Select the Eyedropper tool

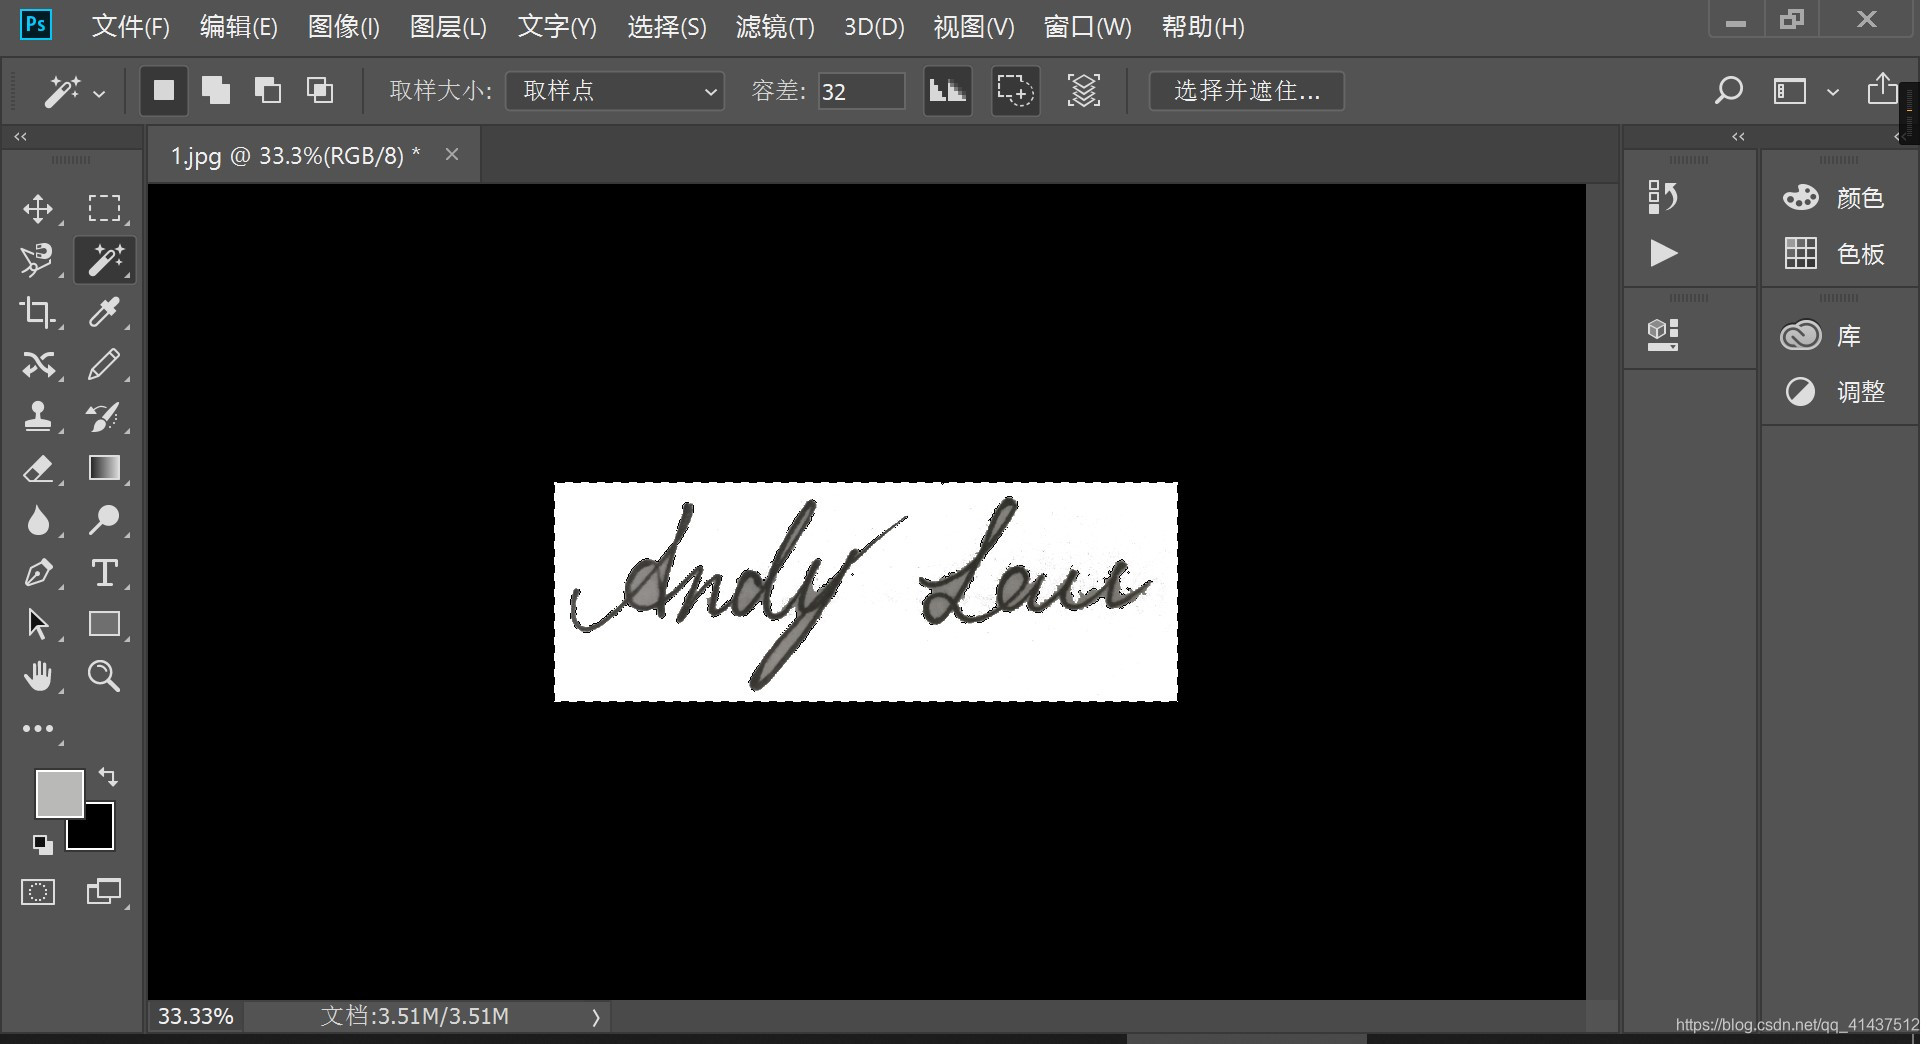[x=104, y=313]
